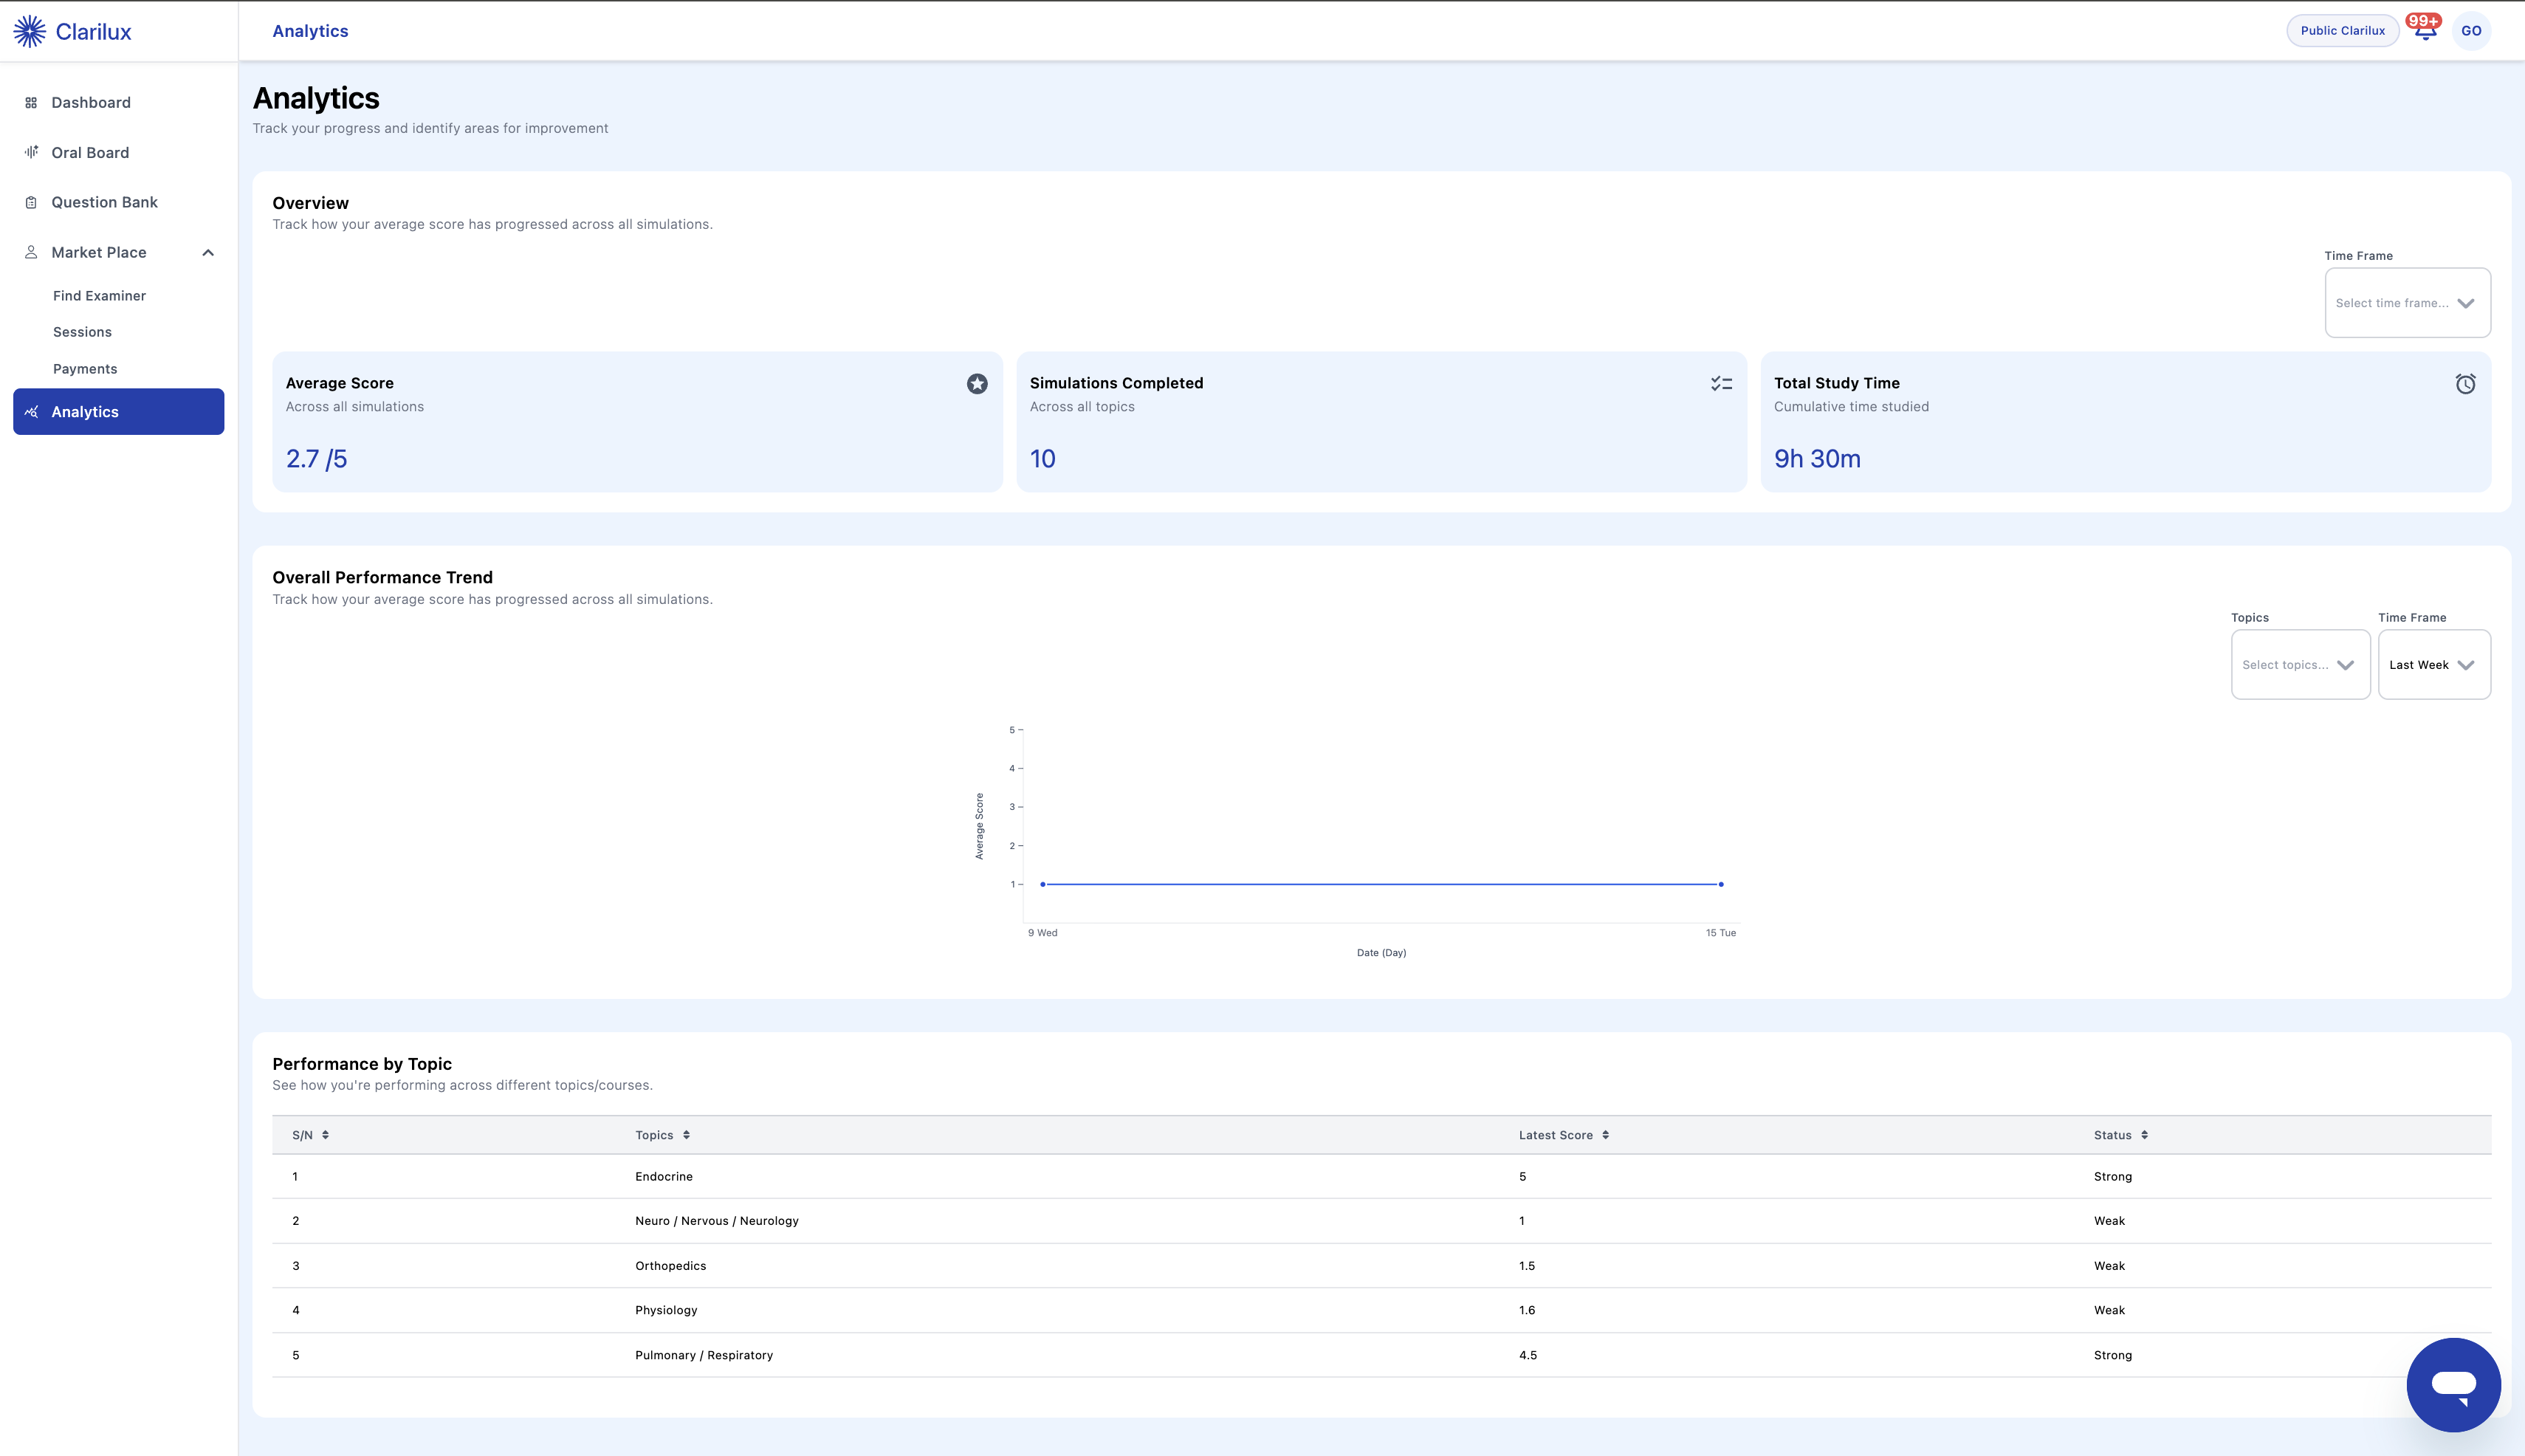Click the Dashboard grid icon in sidebar
Screen dimensions: 2525x1456
click(x=31, y=103)
